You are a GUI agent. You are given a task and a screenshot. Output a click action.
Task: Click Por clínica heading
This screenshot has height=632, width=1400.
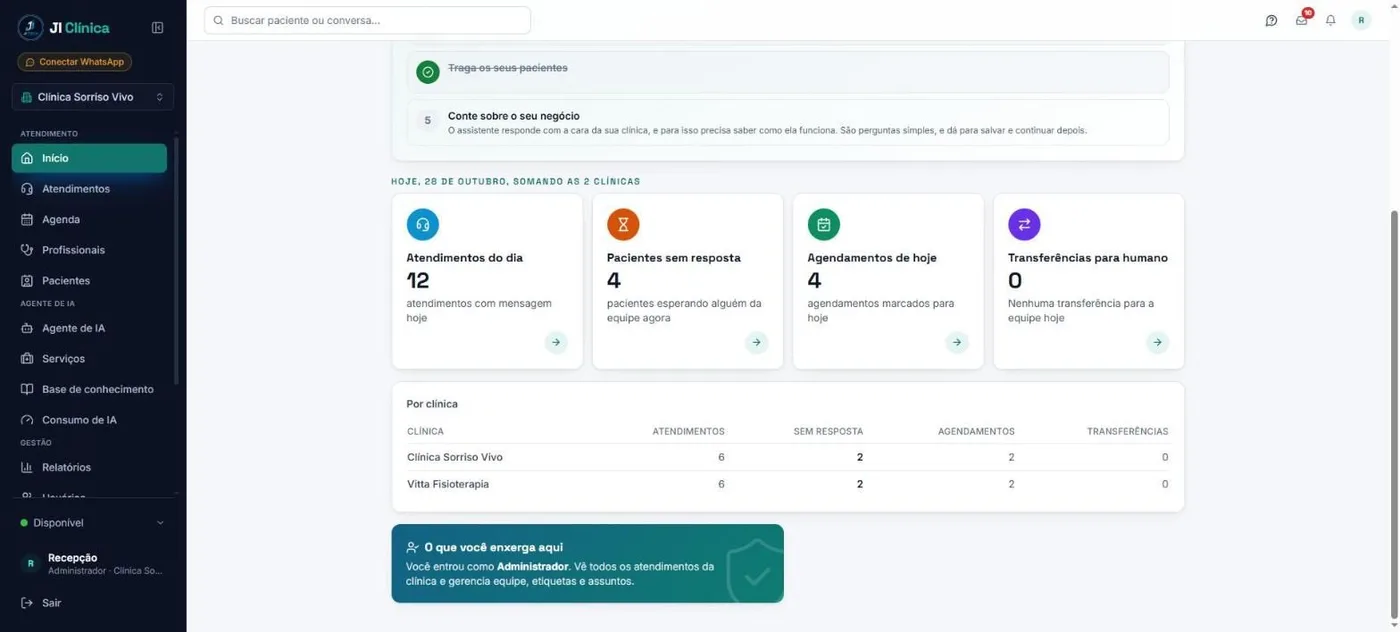[432, 404]
